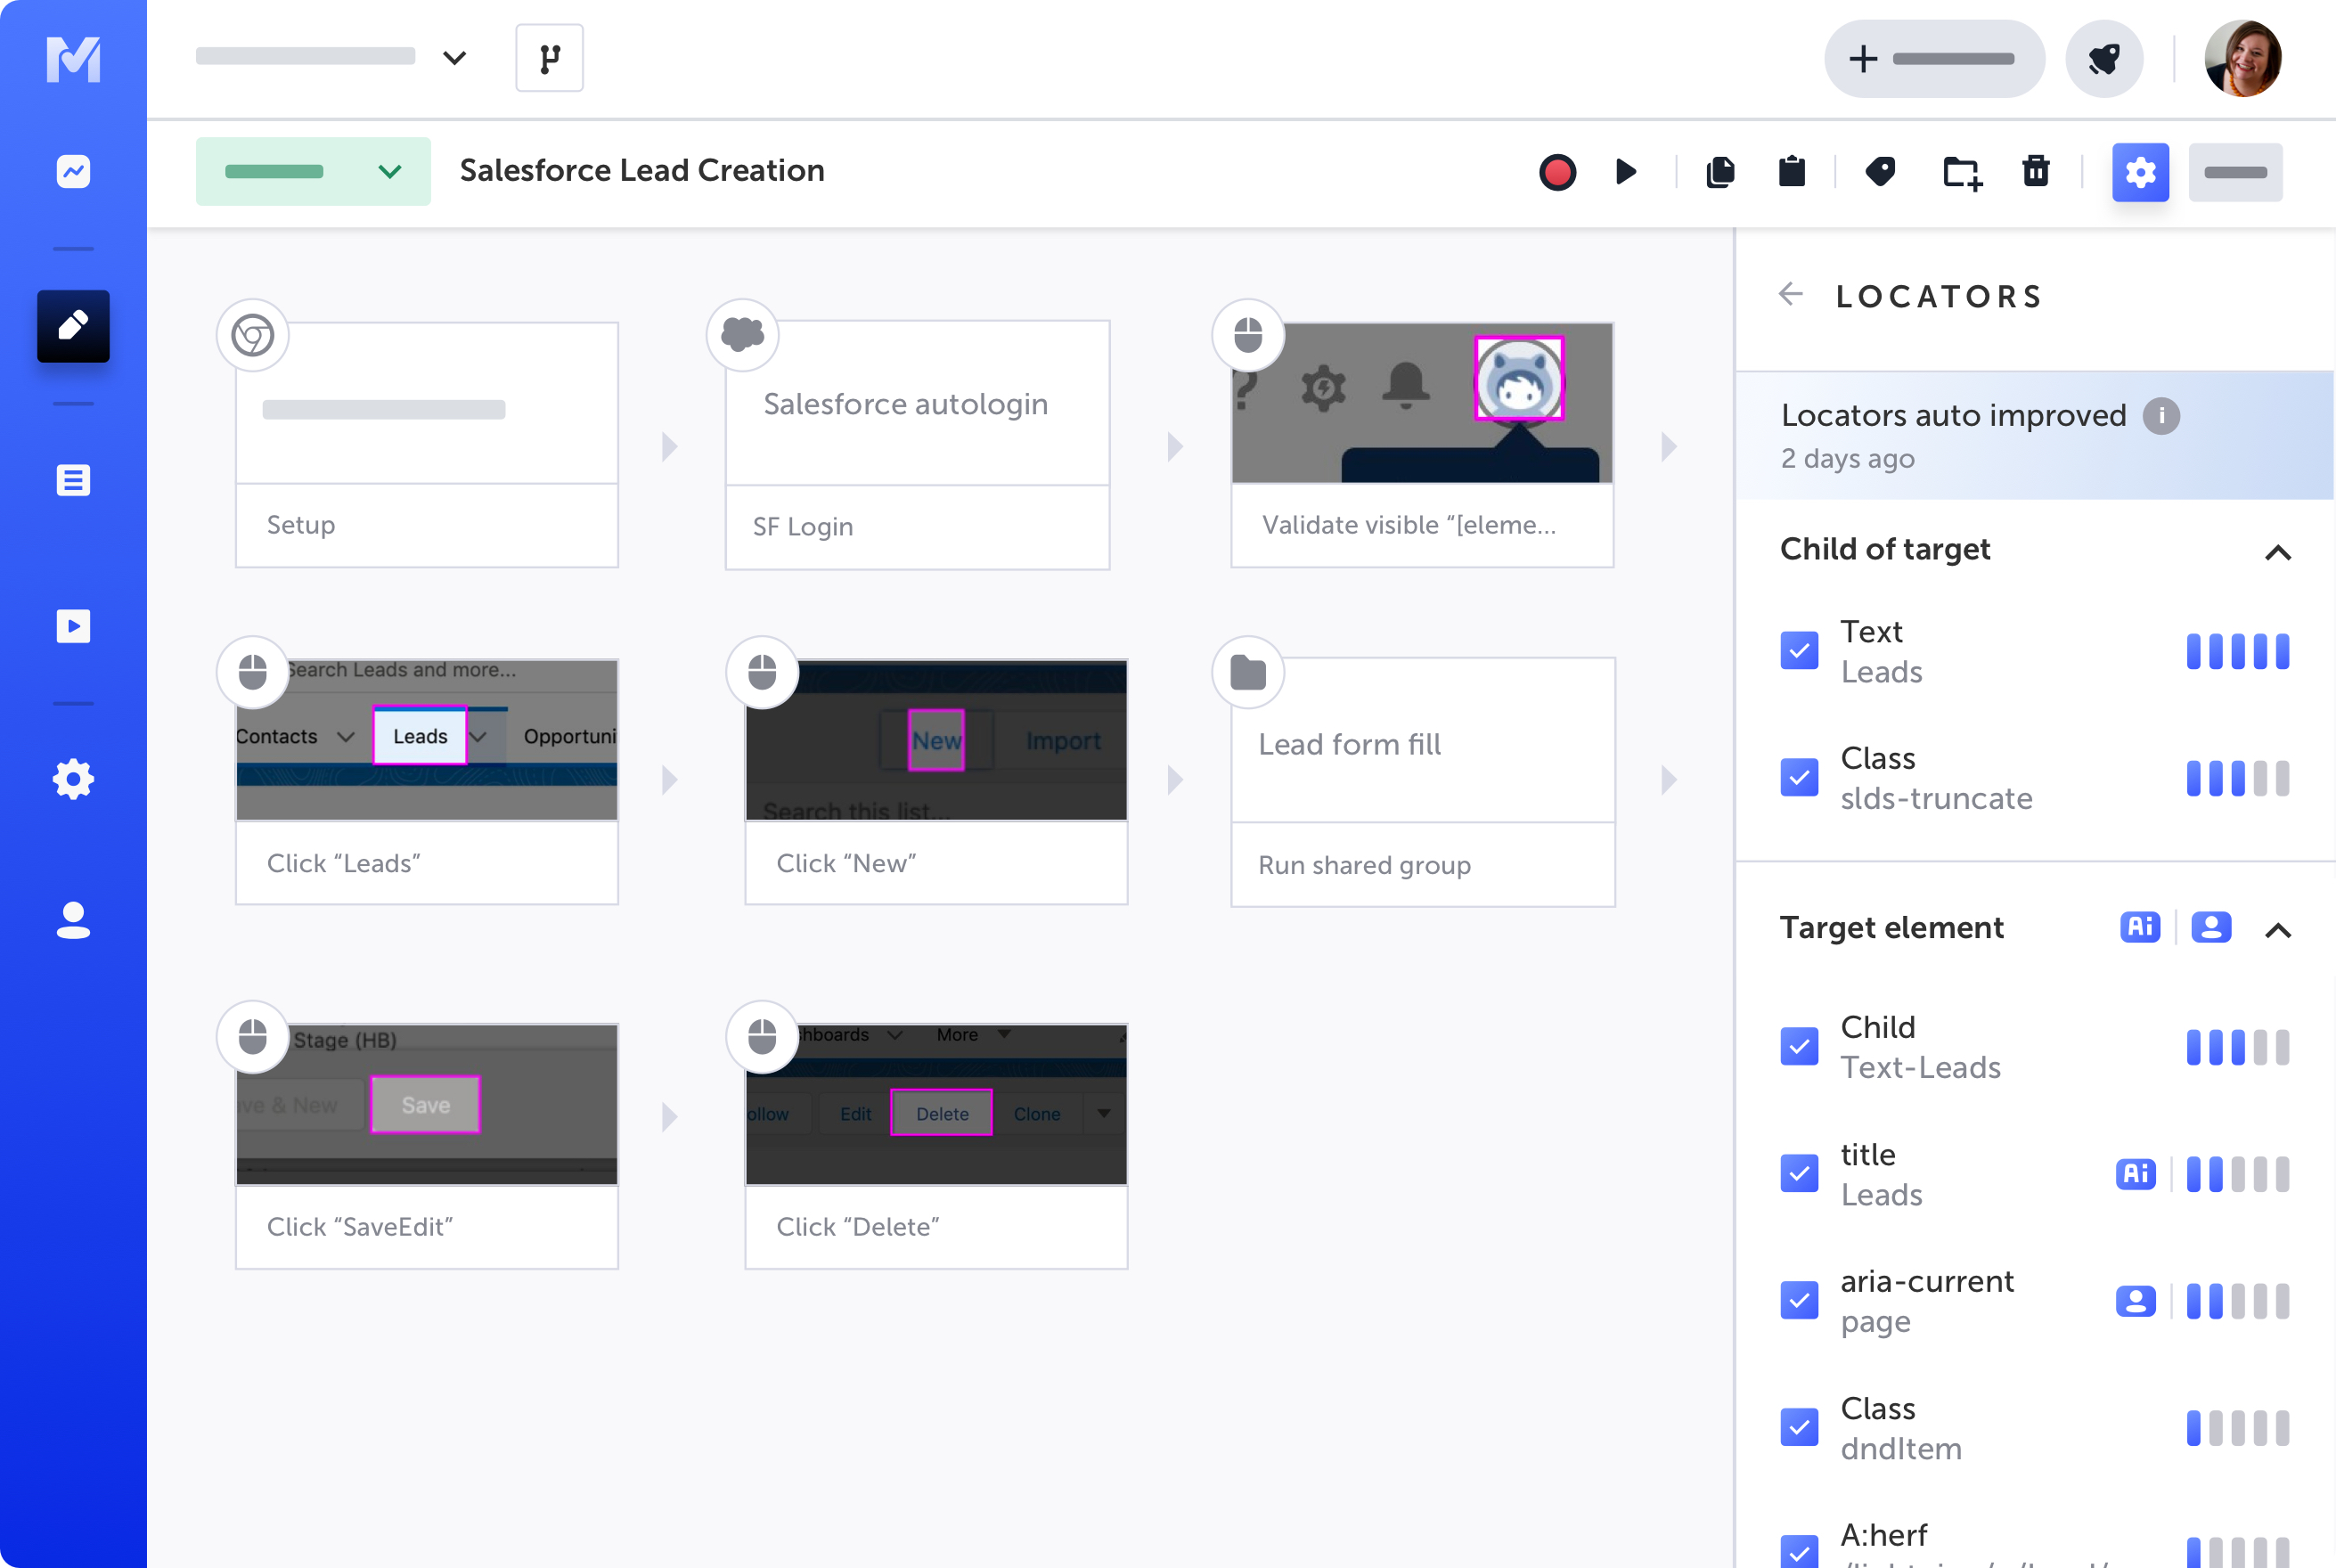The image size is (2336, 1568).
Task: Collapse the Child of target section
Action: click(2277, 552)
